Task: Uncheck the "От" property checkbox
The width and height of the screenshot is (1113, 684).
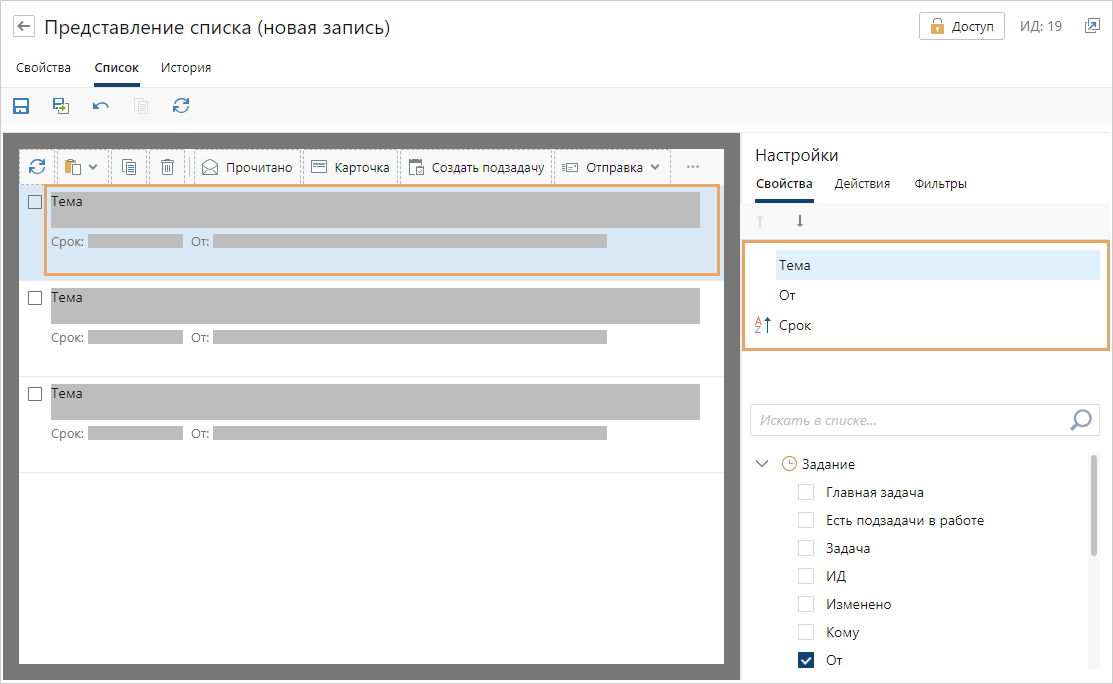Action: coord(806,660)
